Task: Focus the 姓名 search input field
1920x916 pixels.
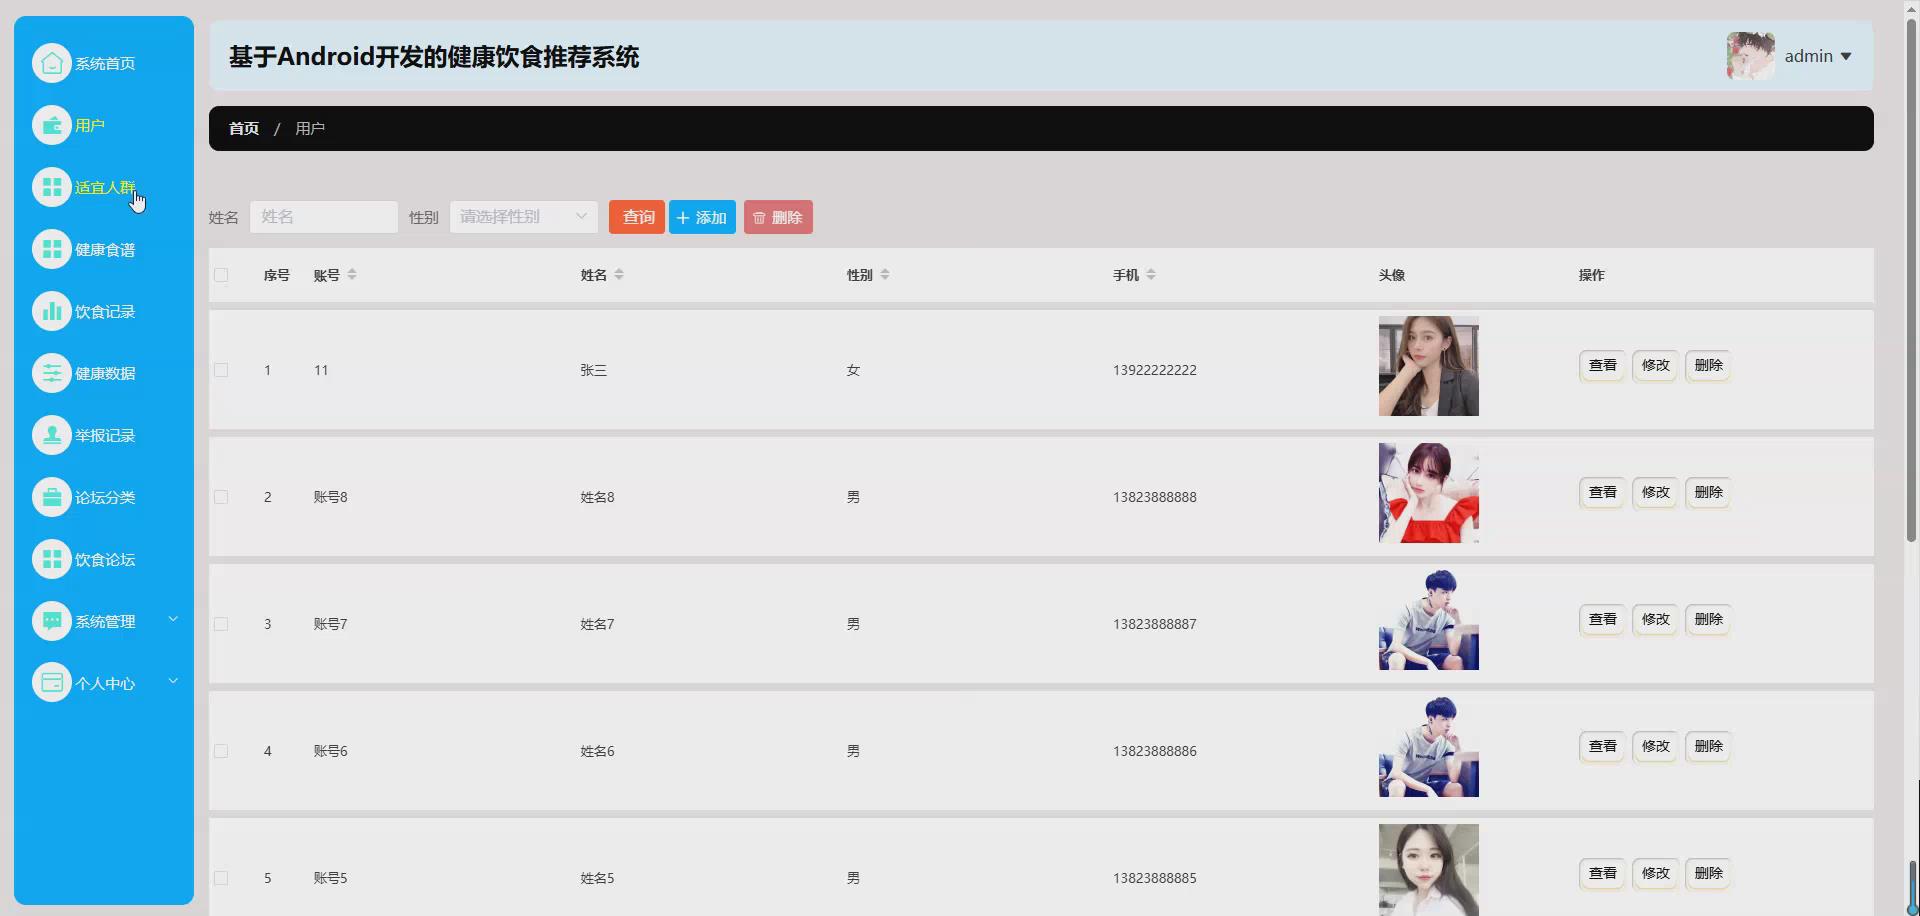Action: coord(324,217)
